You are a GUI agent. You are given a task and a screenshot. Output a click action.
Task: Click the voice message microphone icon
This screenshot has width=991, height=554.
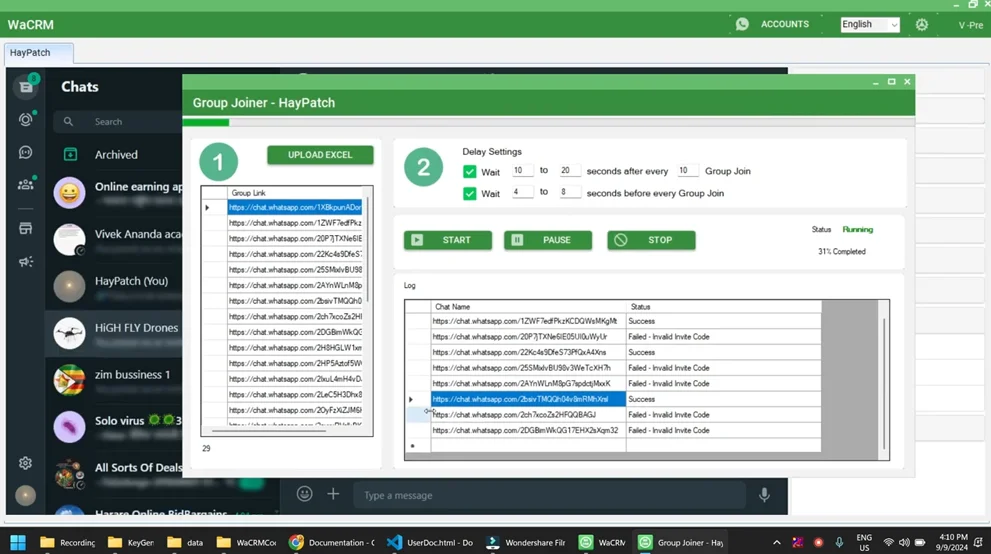[764, 495]
